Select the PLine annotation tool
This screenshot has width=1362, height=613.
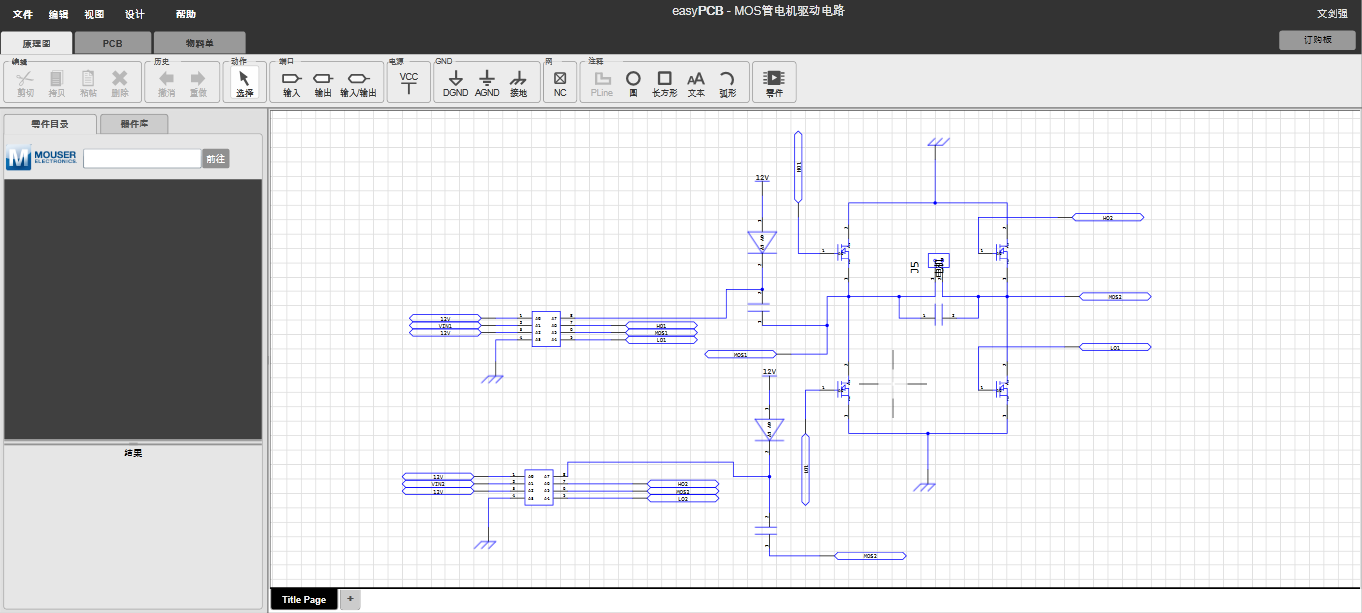pos(602,83)
